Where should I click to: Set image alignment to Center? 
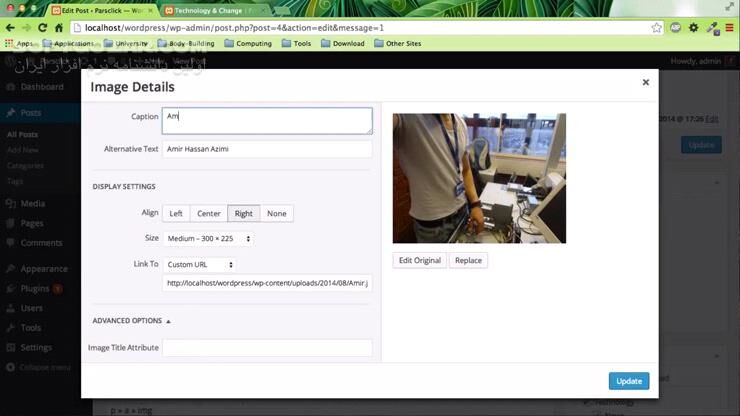point(209,213)
